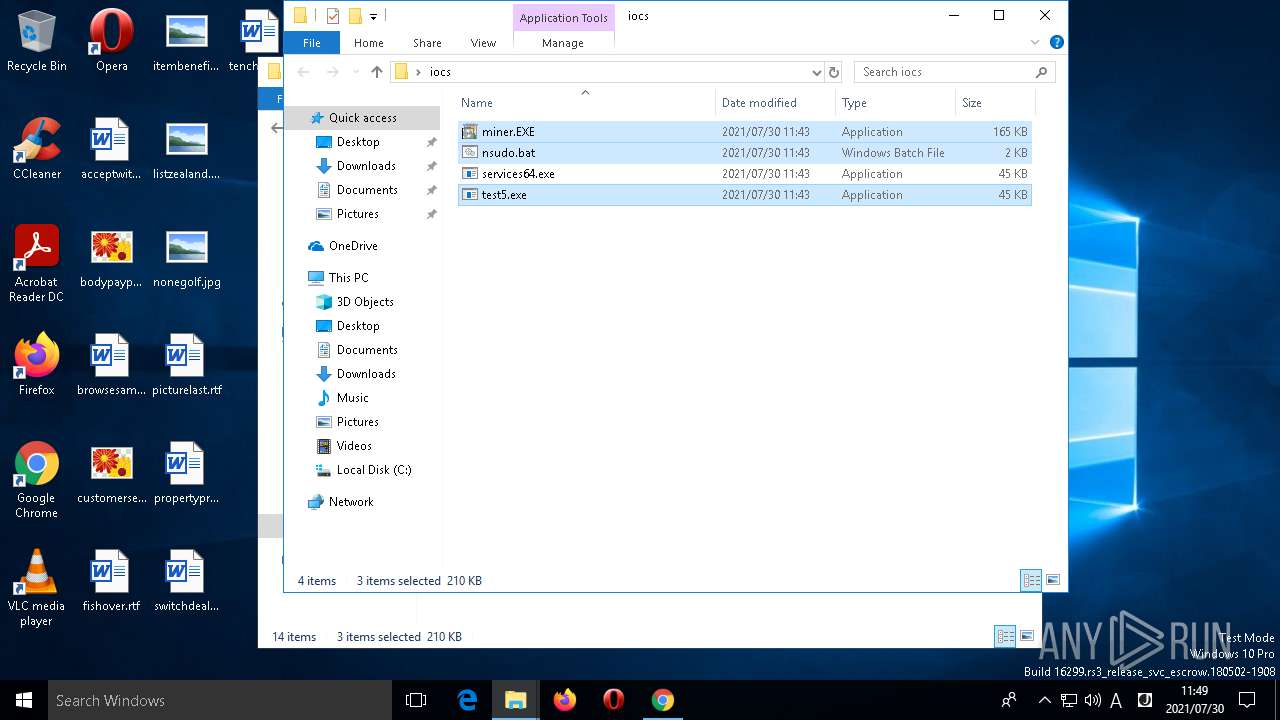
Task: Refresh the iocs folder view
Action: [834, 72]
